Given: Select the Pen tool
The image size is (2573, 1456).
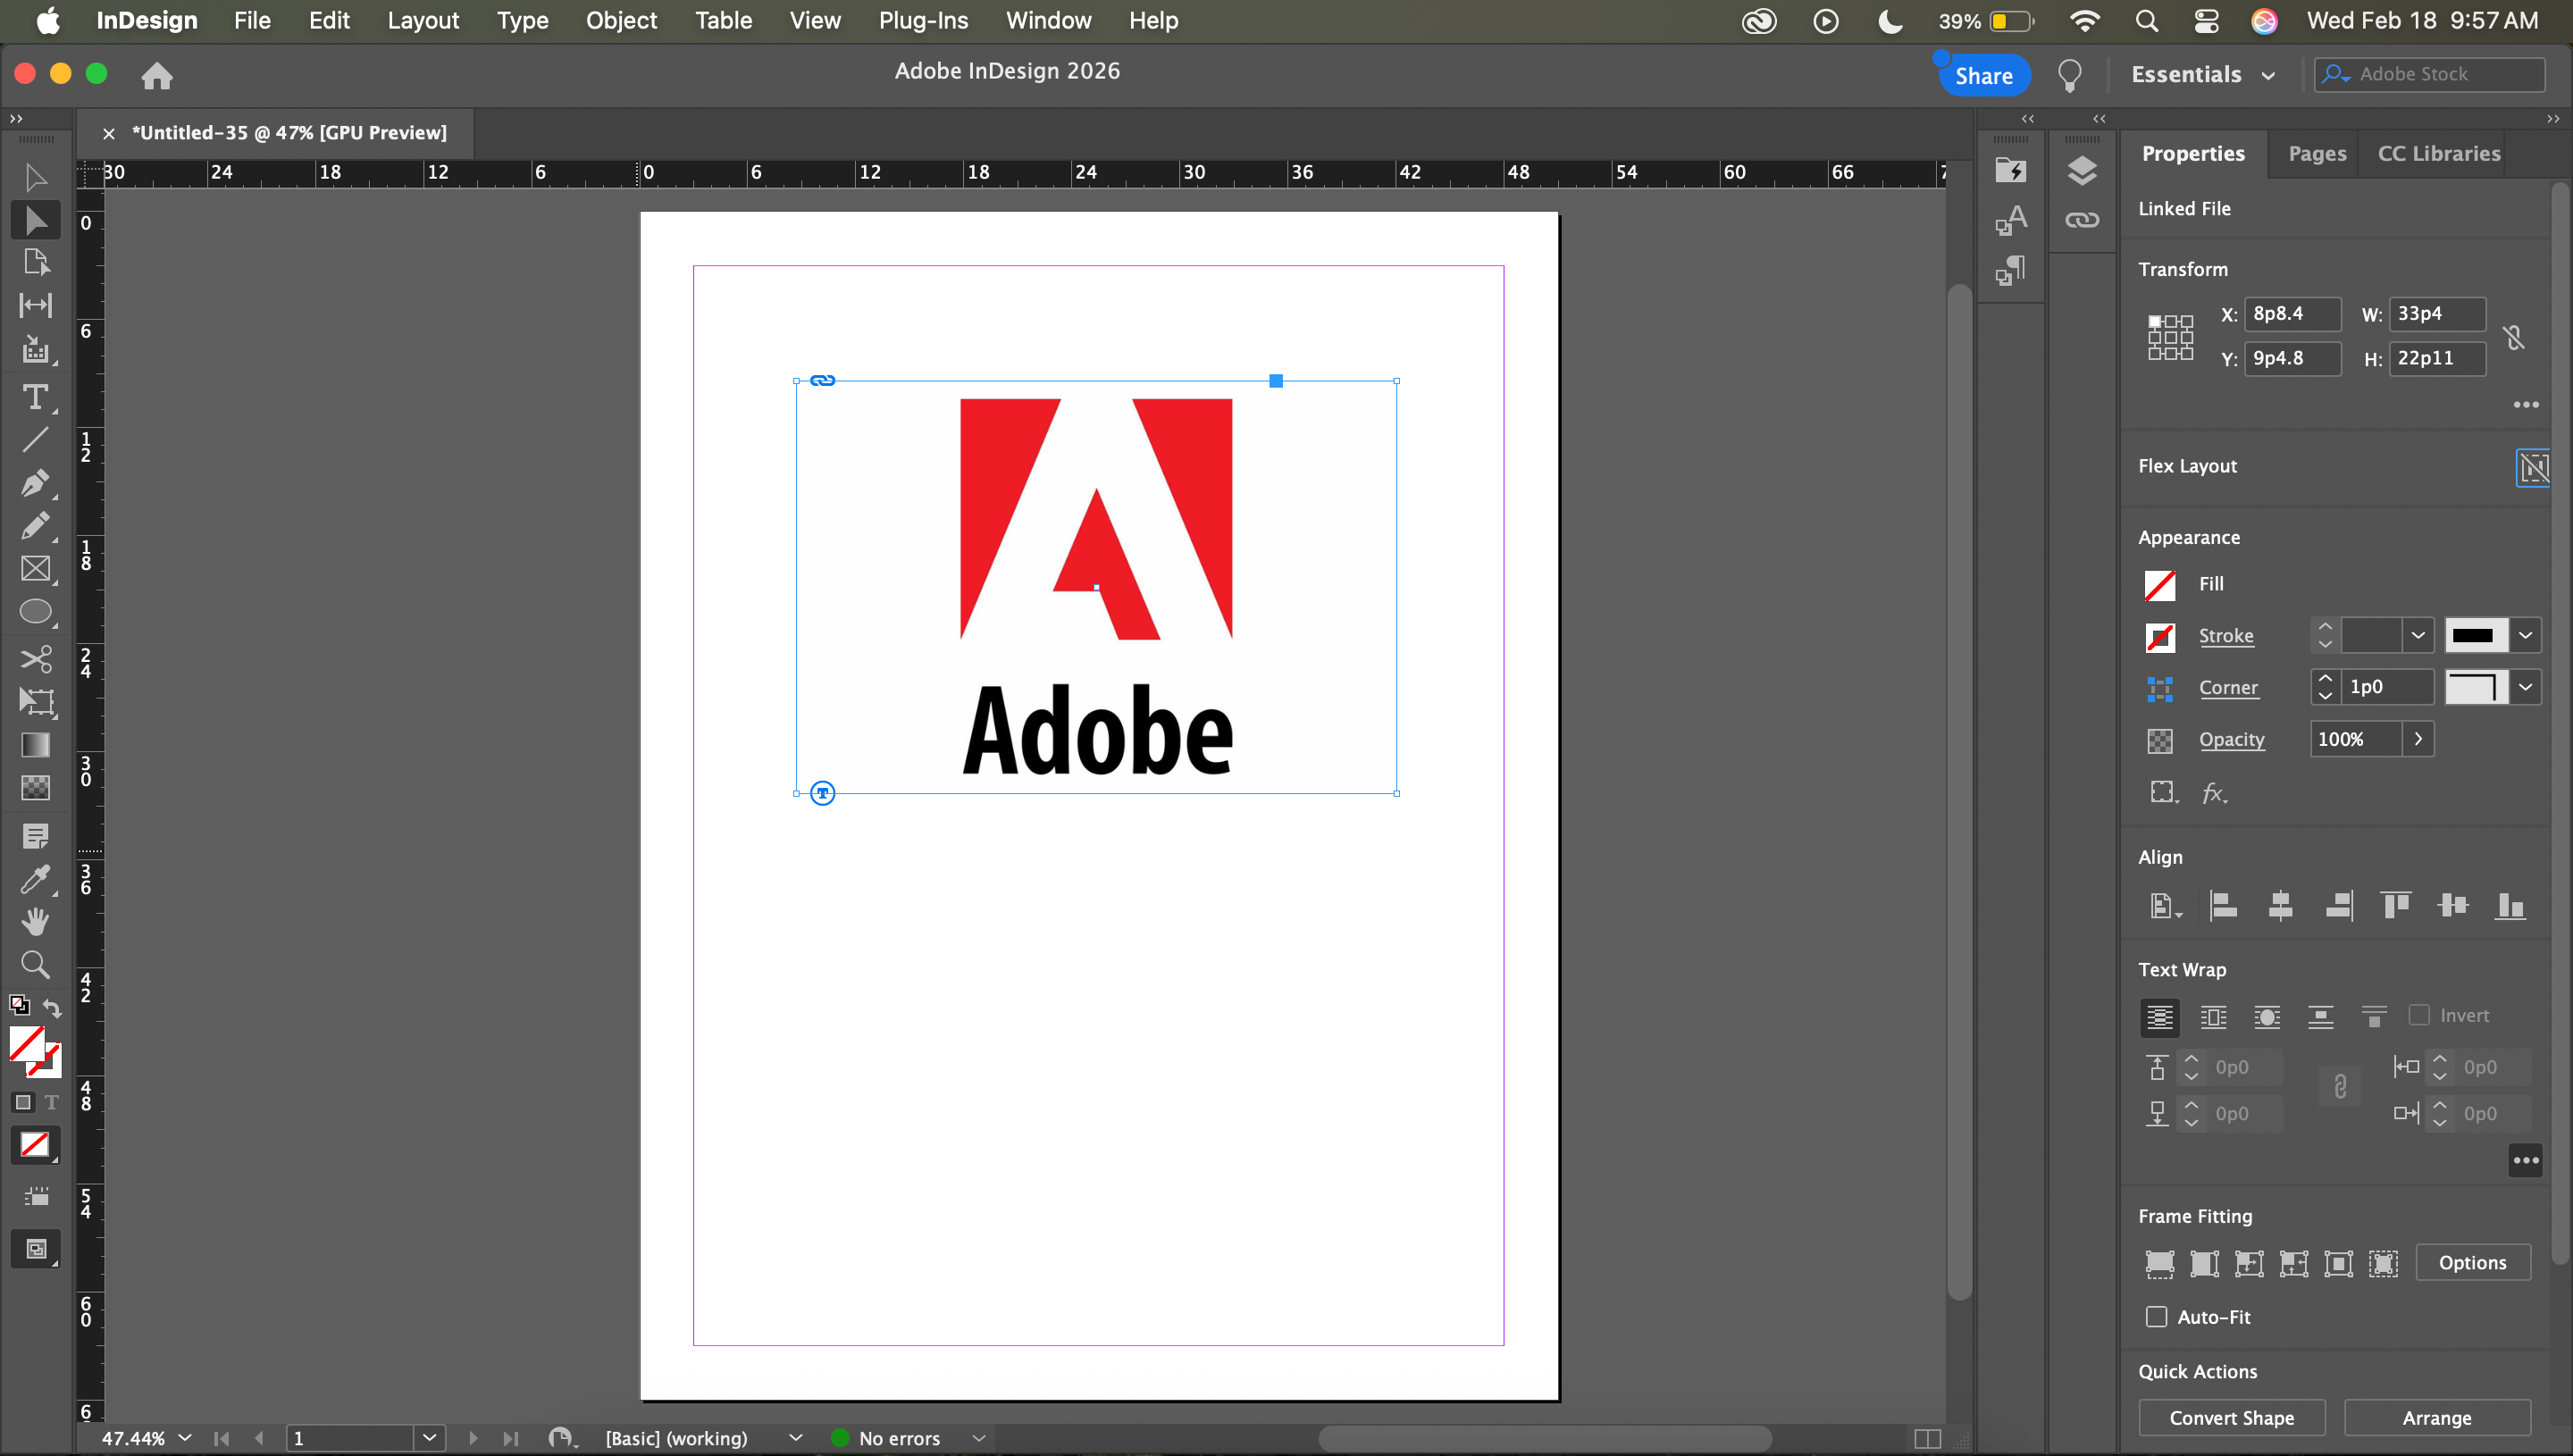Looking at the screenshot, I should 35,483.
